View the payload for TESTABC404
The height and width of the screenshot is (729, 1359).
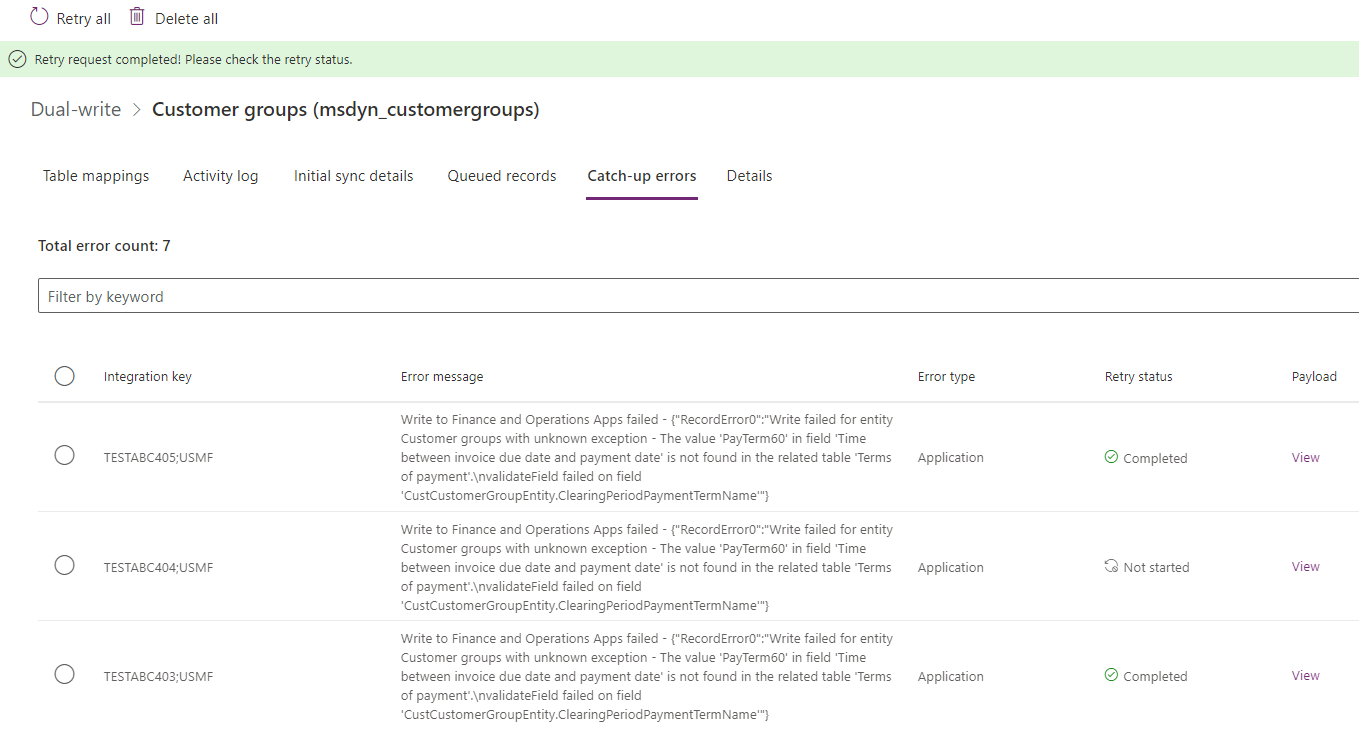click(x=1305, y=566)
